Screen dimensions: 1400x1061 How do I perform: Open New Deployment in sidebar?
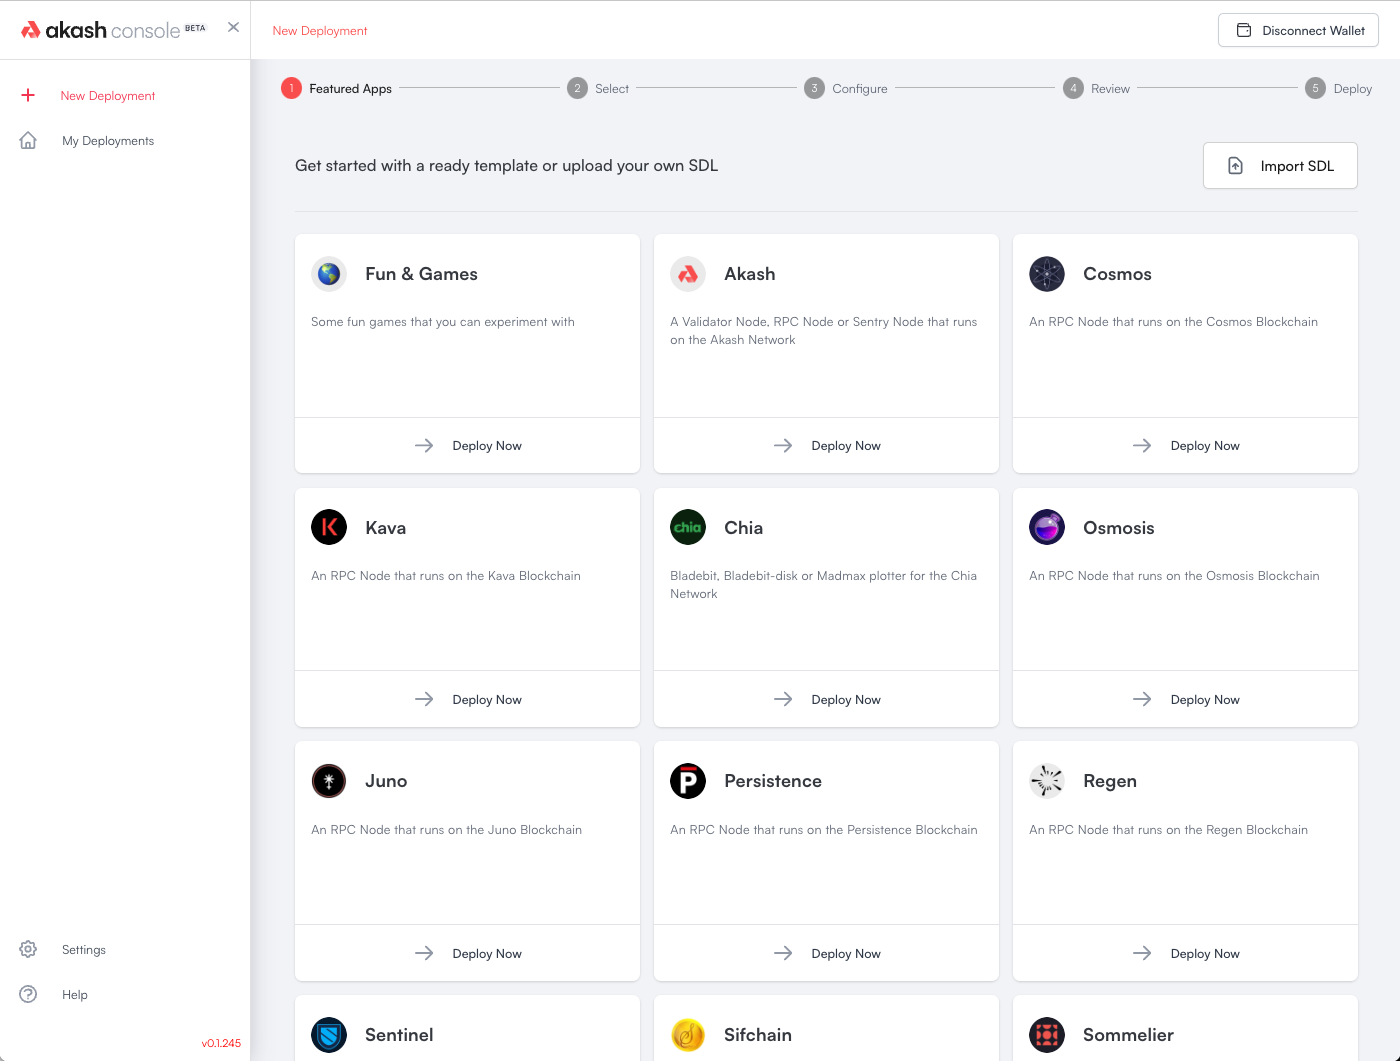pyautogui.click(x=108, y=95)
